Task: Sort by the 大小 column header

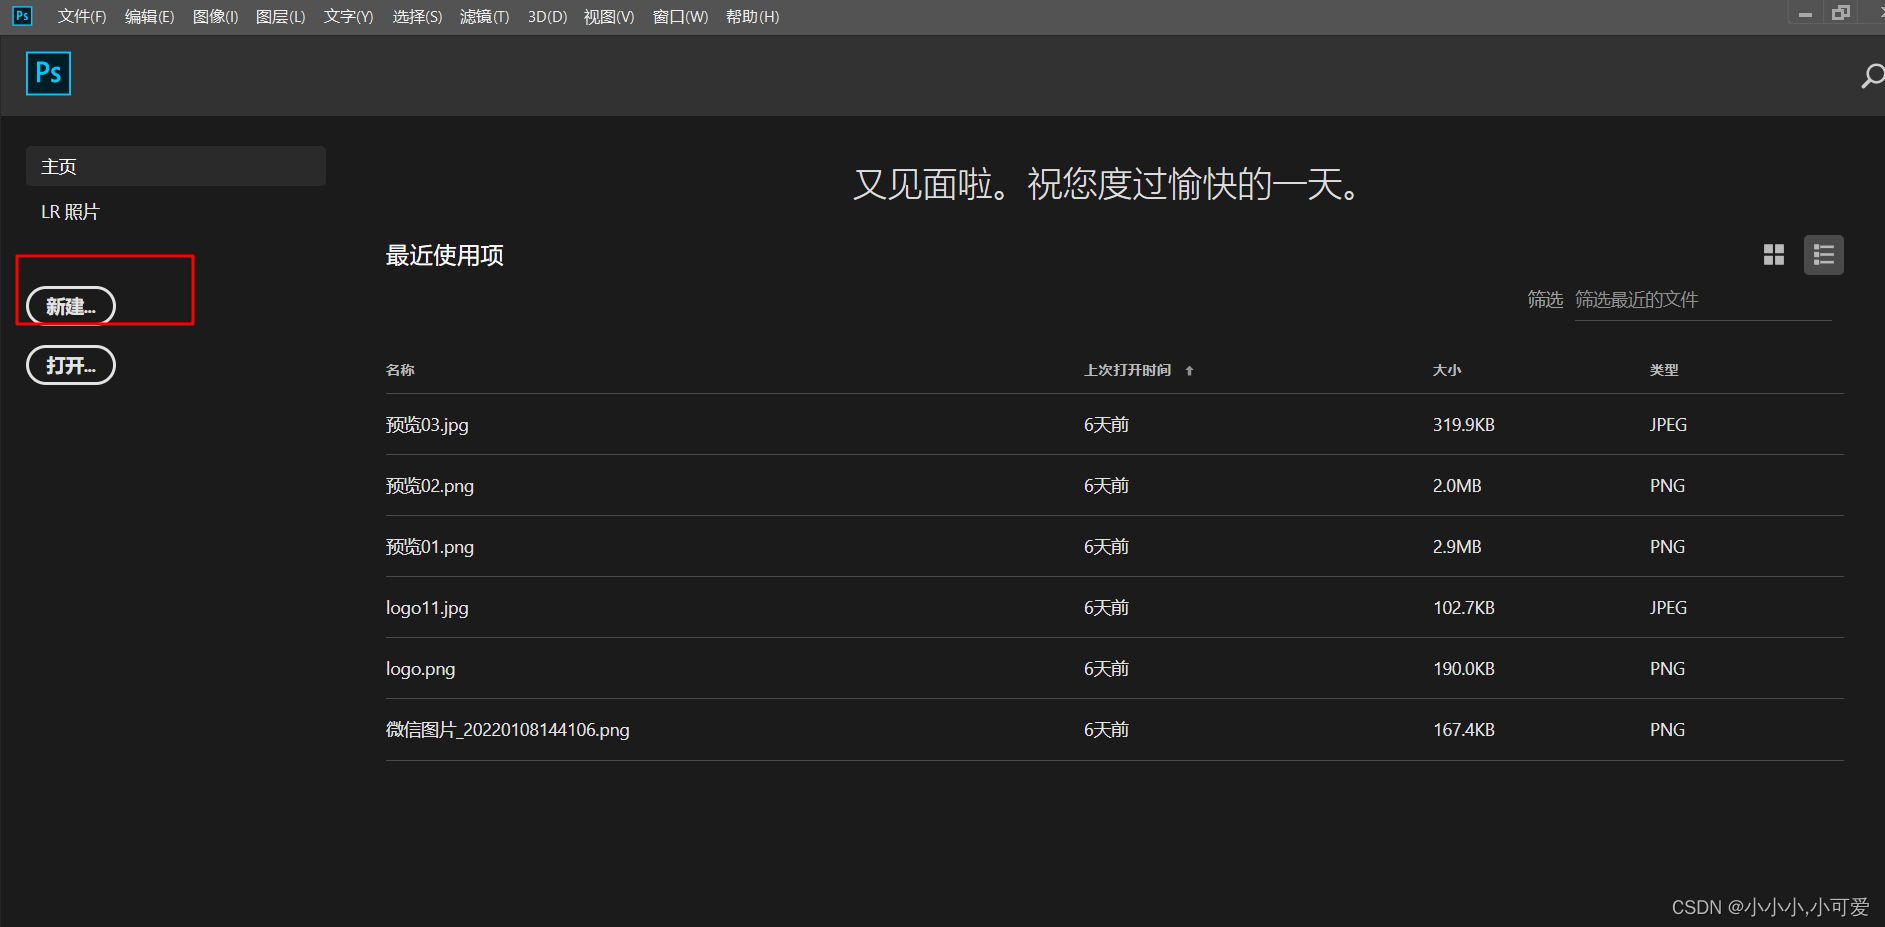Action: coord(1447,370)
